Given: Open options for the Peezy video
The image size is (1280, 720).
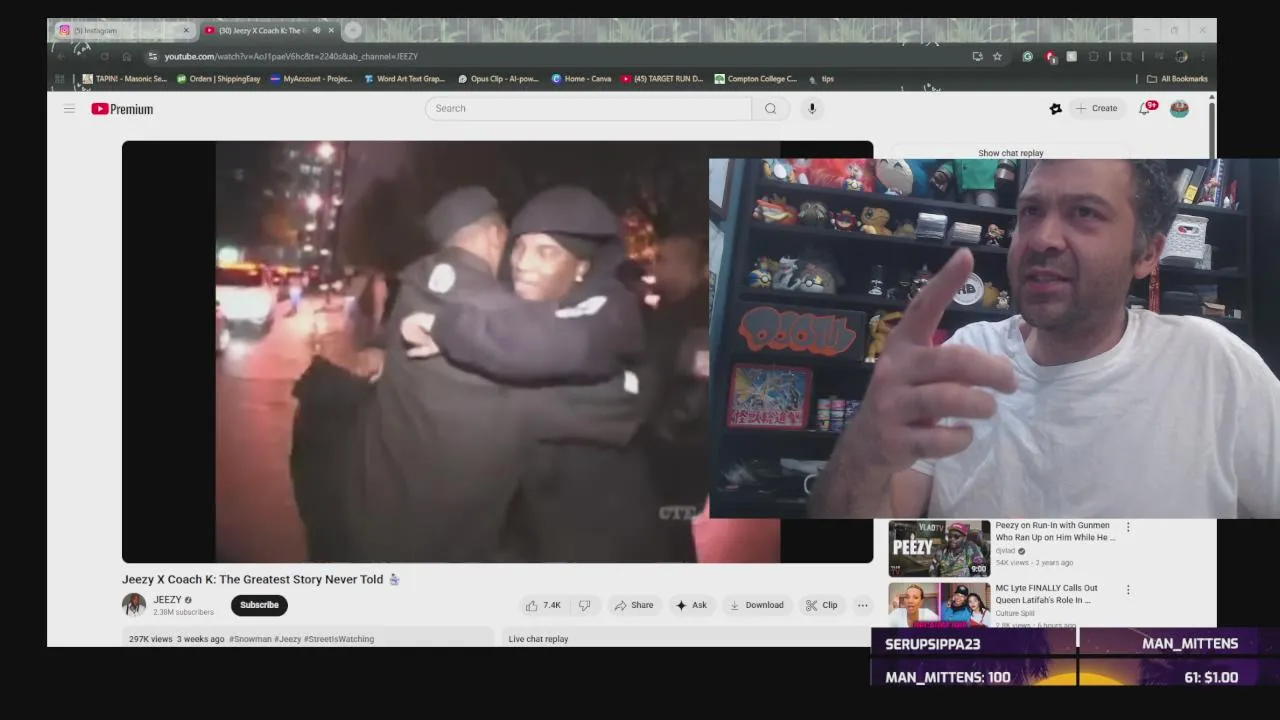Looking at the screenshot, I should pyautogui.click(x=1128, y=527).
